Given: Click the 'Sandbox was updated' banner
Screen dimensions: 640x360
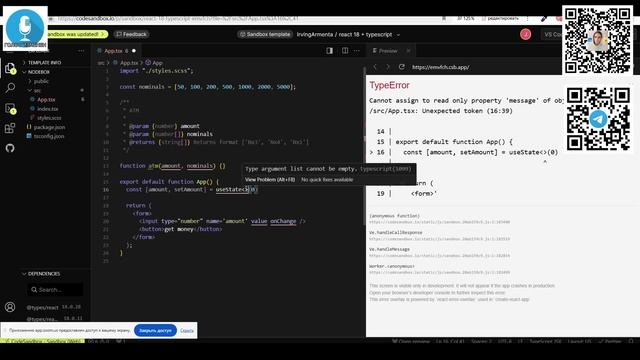Looking at the screenshot, I should point(77,34).
